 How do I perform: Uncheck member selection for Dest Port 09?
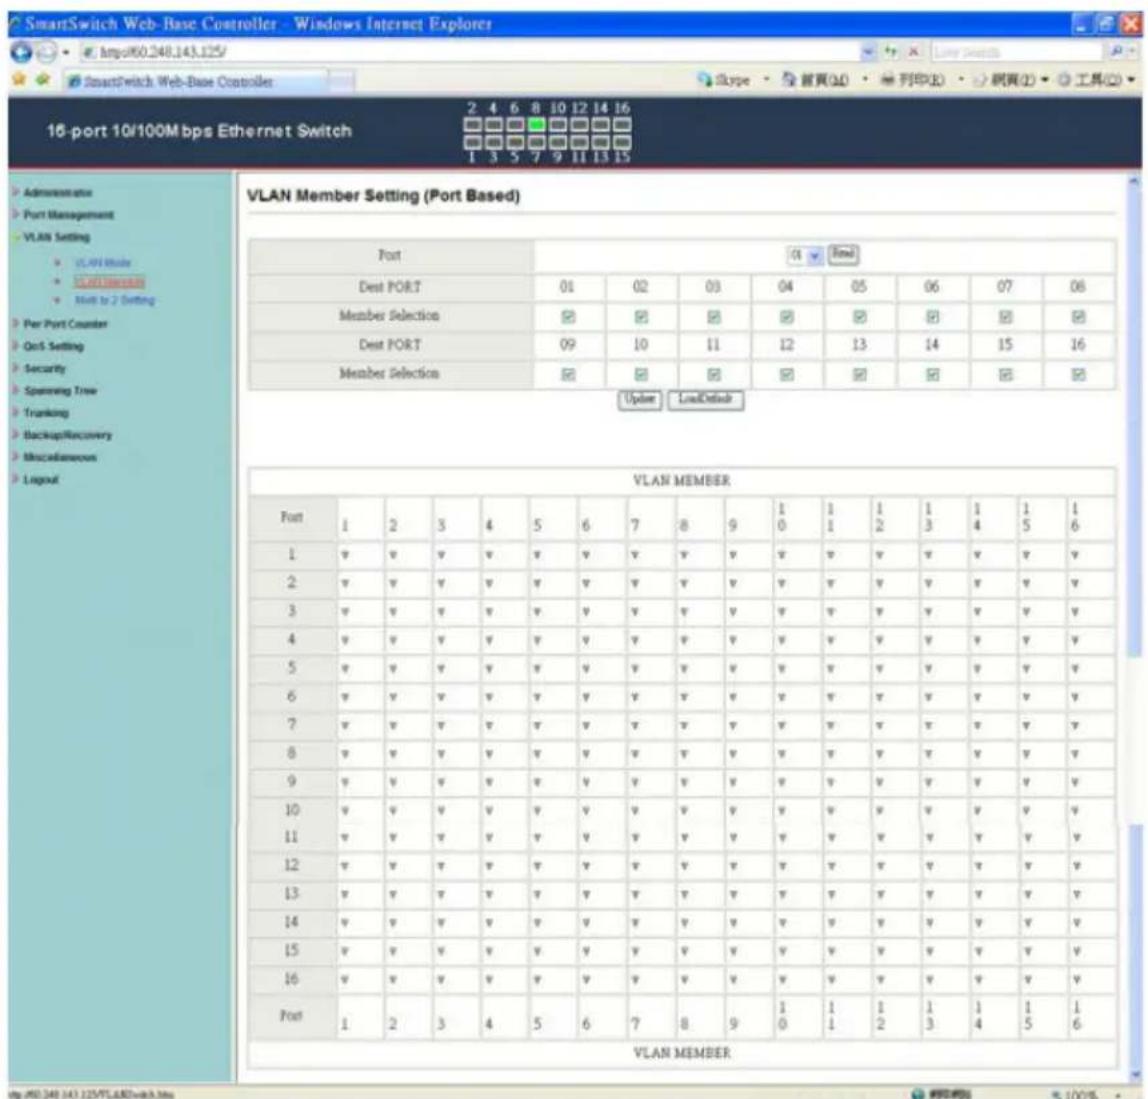567,375
